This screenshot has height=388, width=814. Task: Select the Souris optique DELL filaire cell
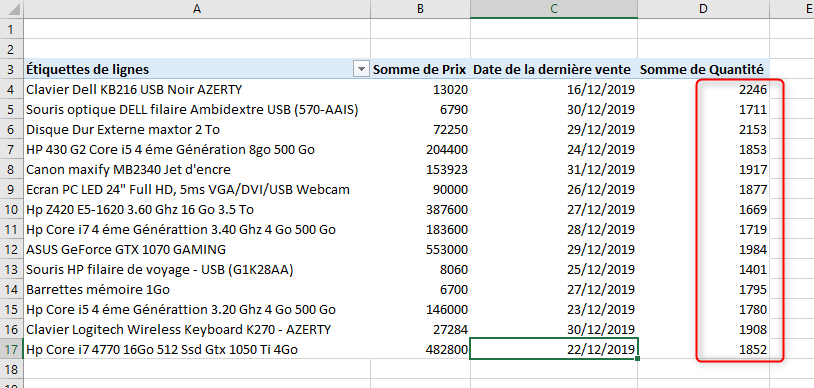tap(197, 110)
